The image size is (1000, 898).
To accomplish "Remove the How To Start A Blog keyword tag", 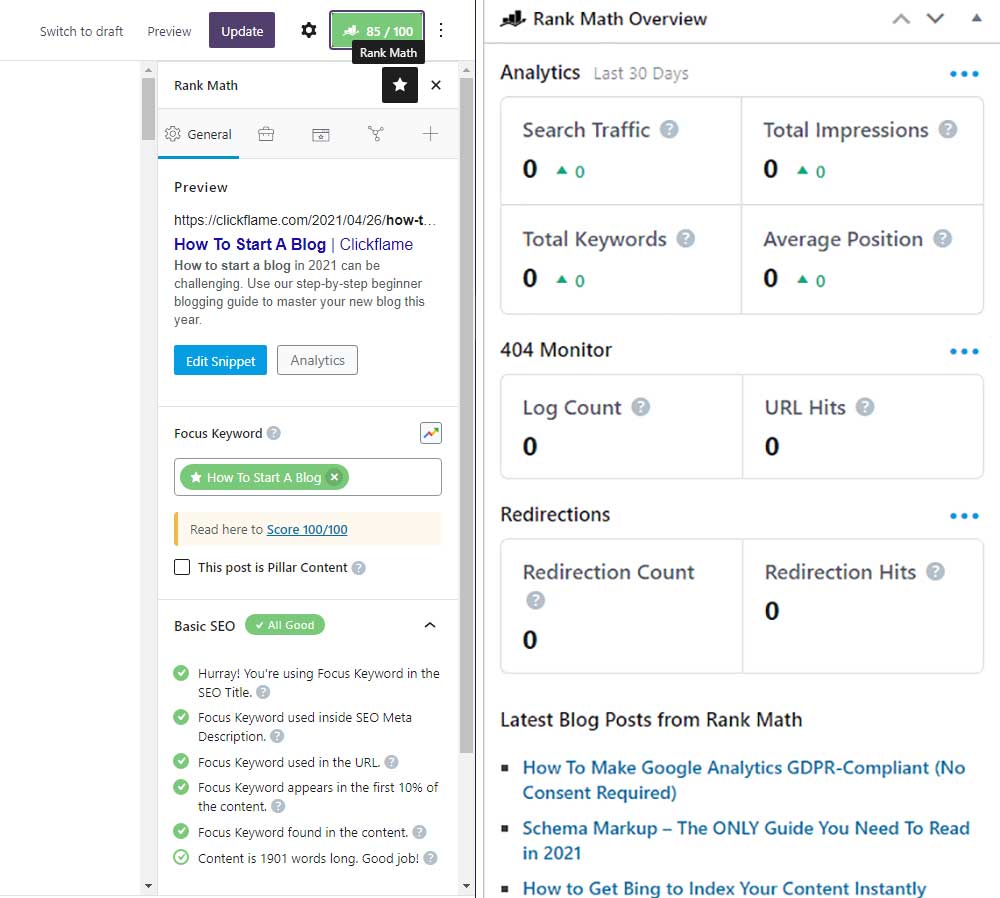I will [x=335, y=477].
